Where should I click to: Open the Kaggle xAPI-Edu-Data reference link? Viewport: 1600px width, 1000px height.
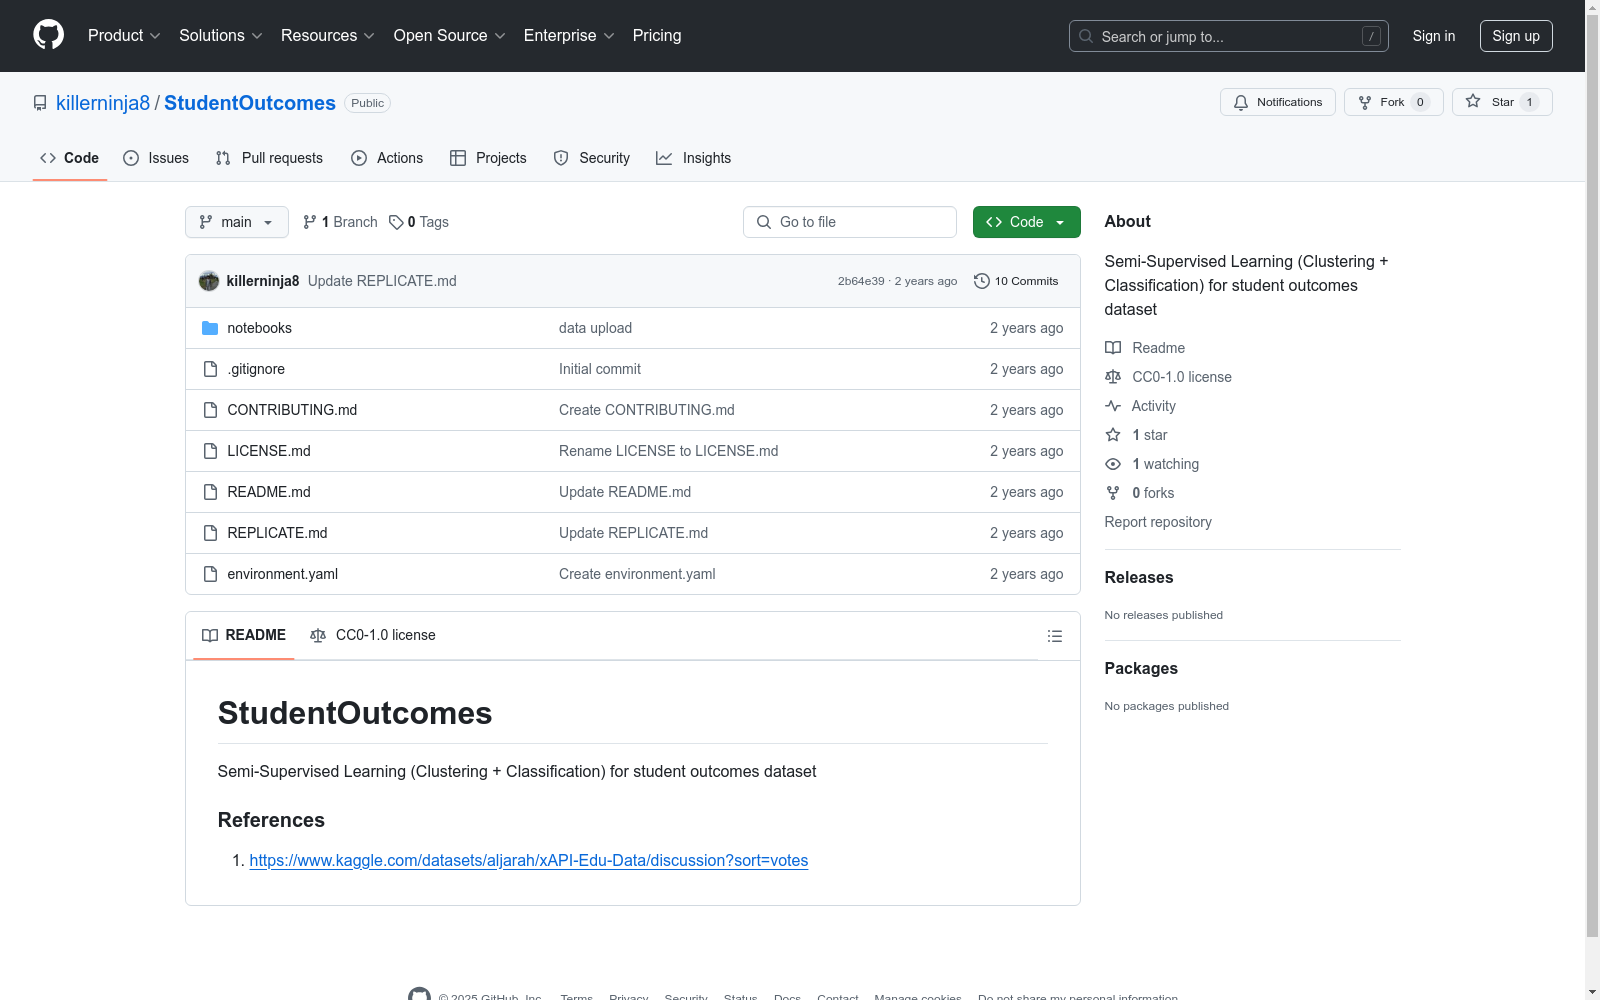[x=529, y=860]
